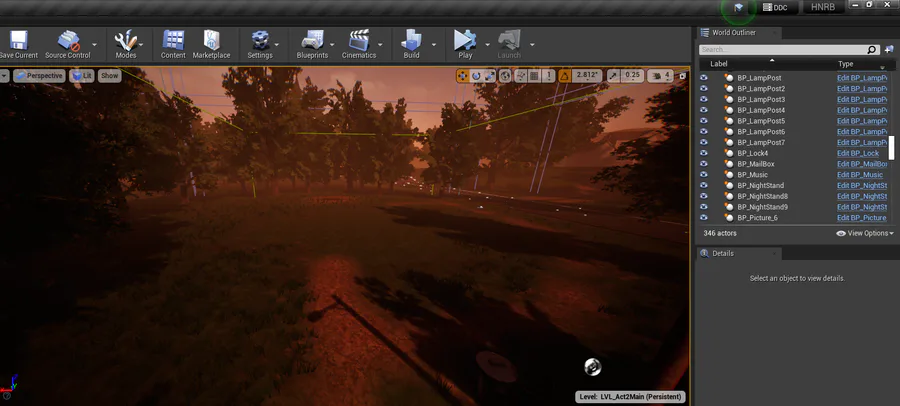Click the greyed Launch icon
This screenshot has height=406, width=900.
tap(509, 40)
